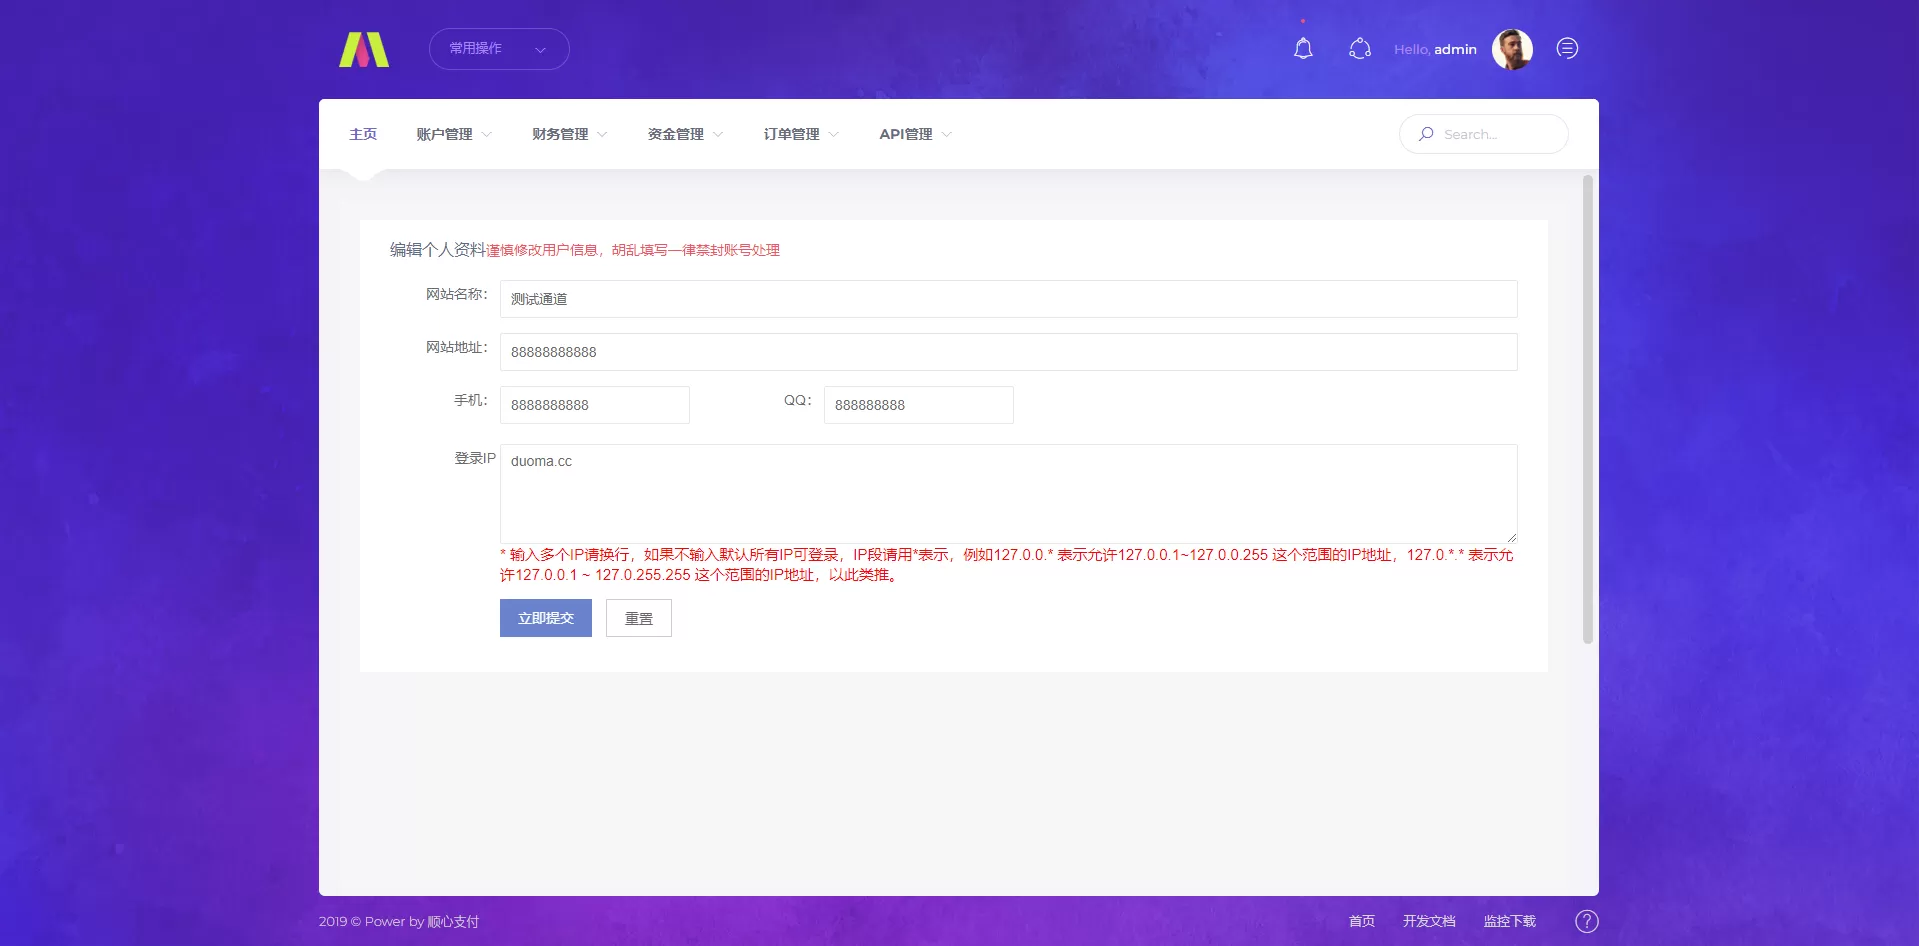This screenshot has height=946, width=1919.
Task: Go to the 主页 tab
Action: [363, 134]
